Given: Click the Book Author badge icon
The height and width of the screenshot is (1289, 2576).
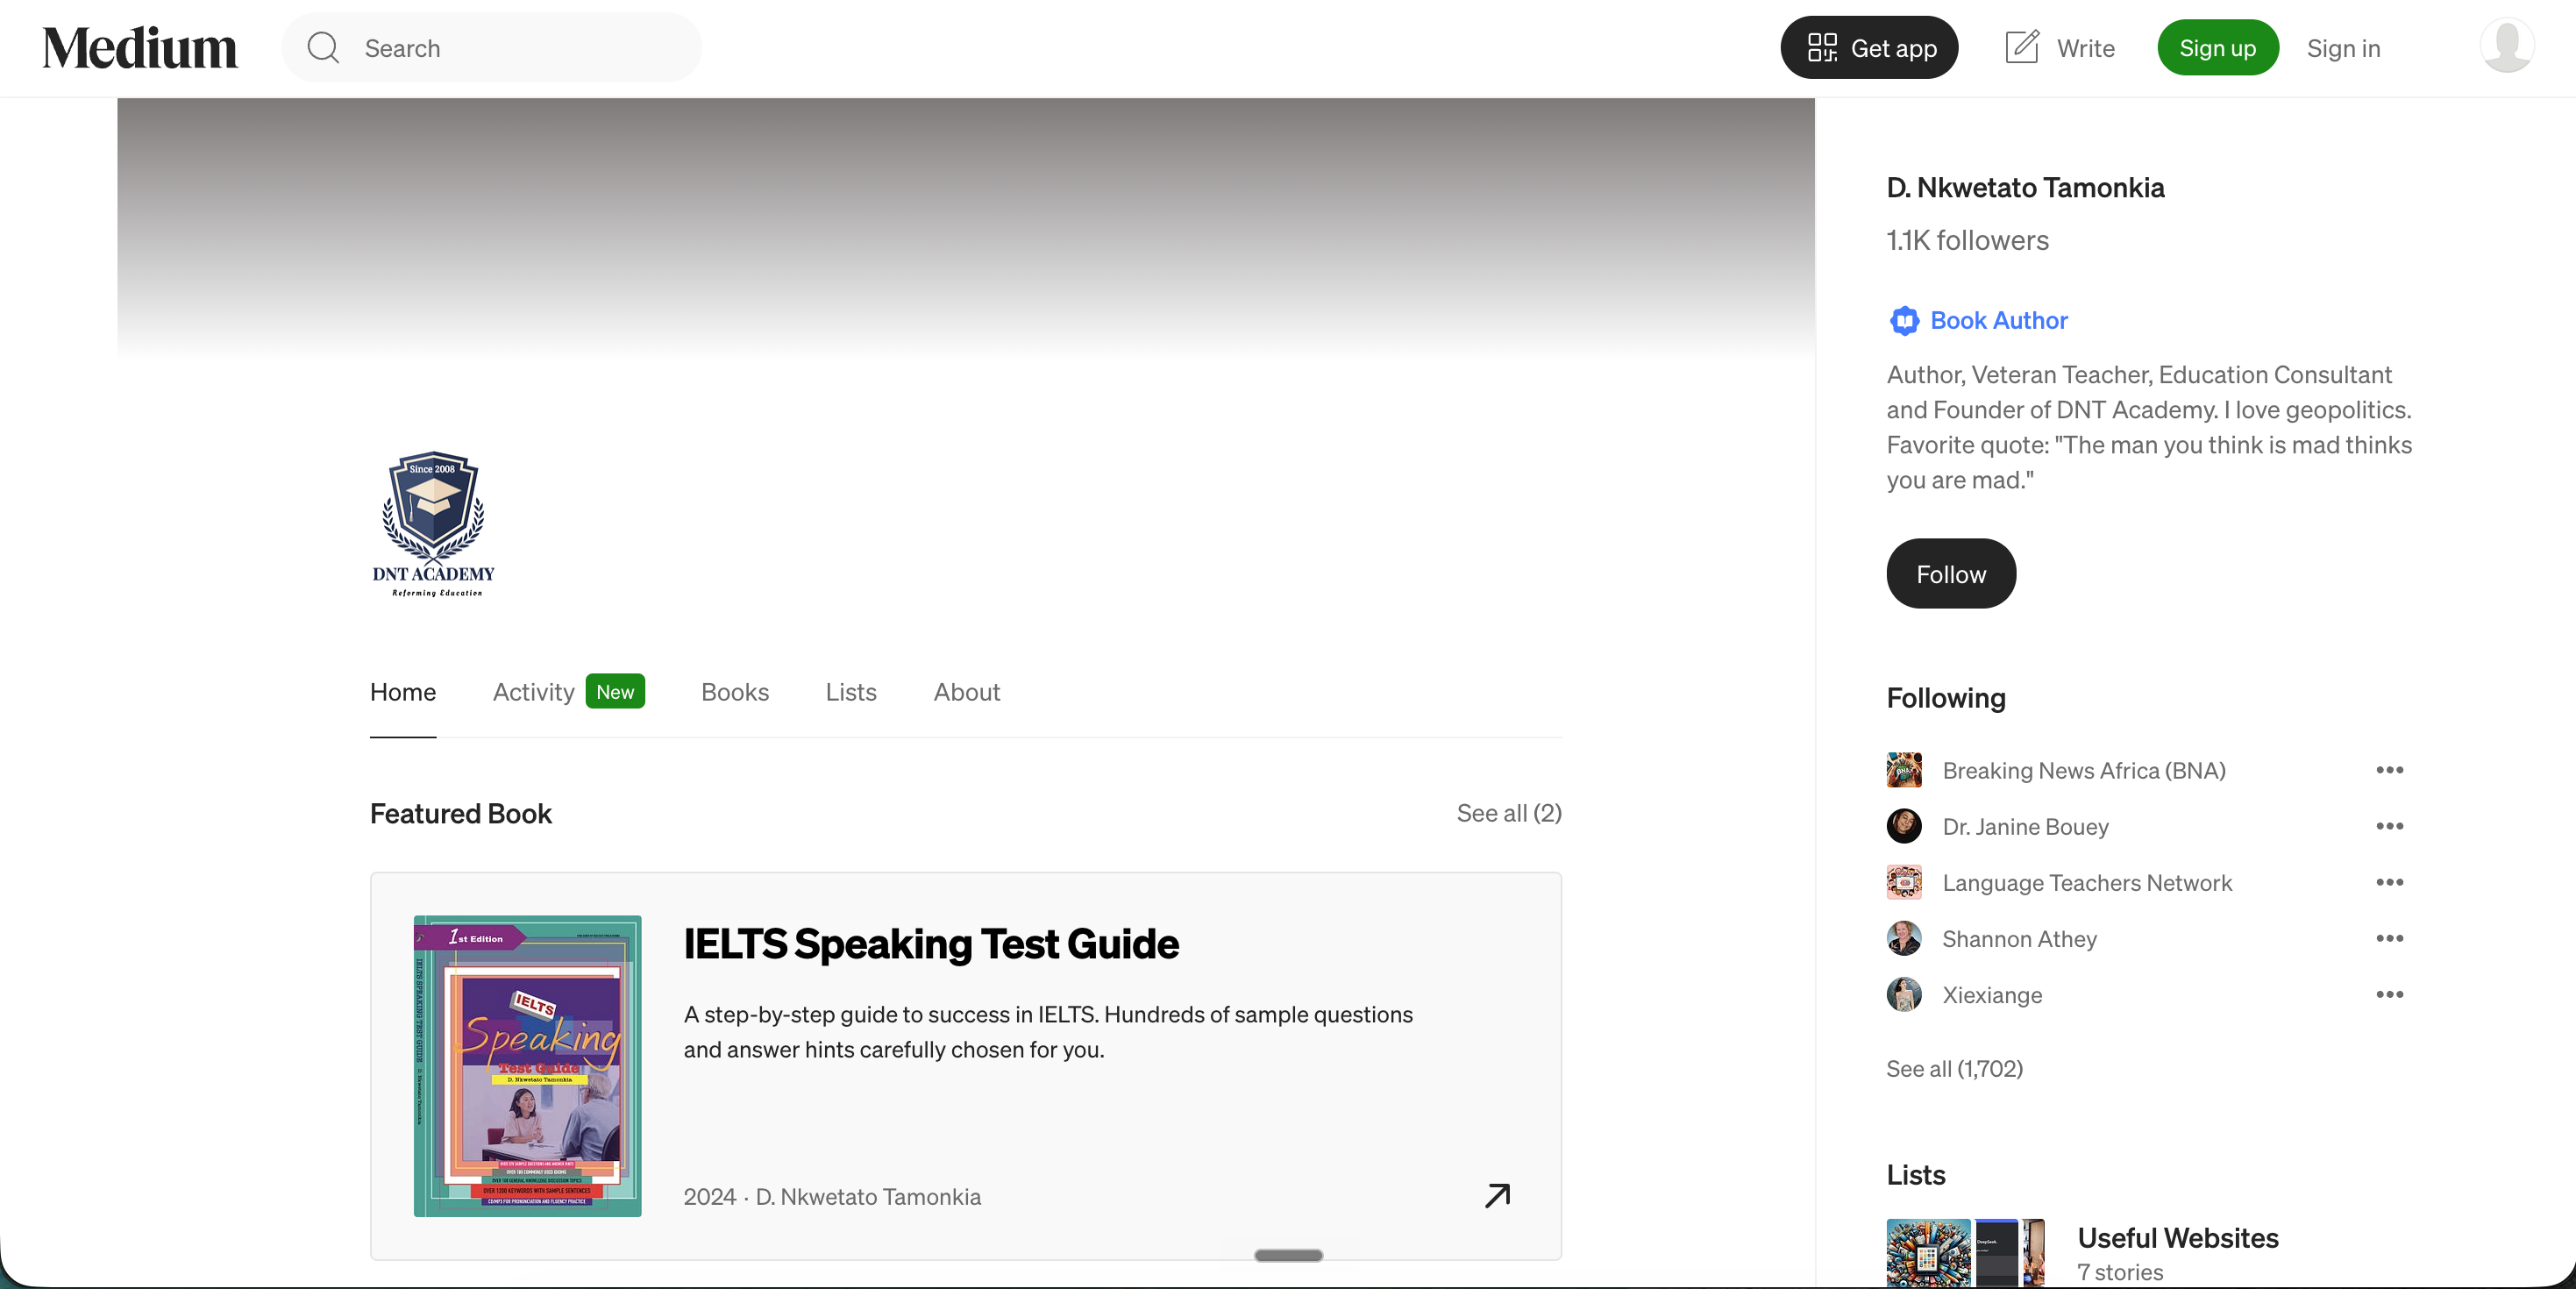Looking at the screenshot, I should [x=1904, y=320].
